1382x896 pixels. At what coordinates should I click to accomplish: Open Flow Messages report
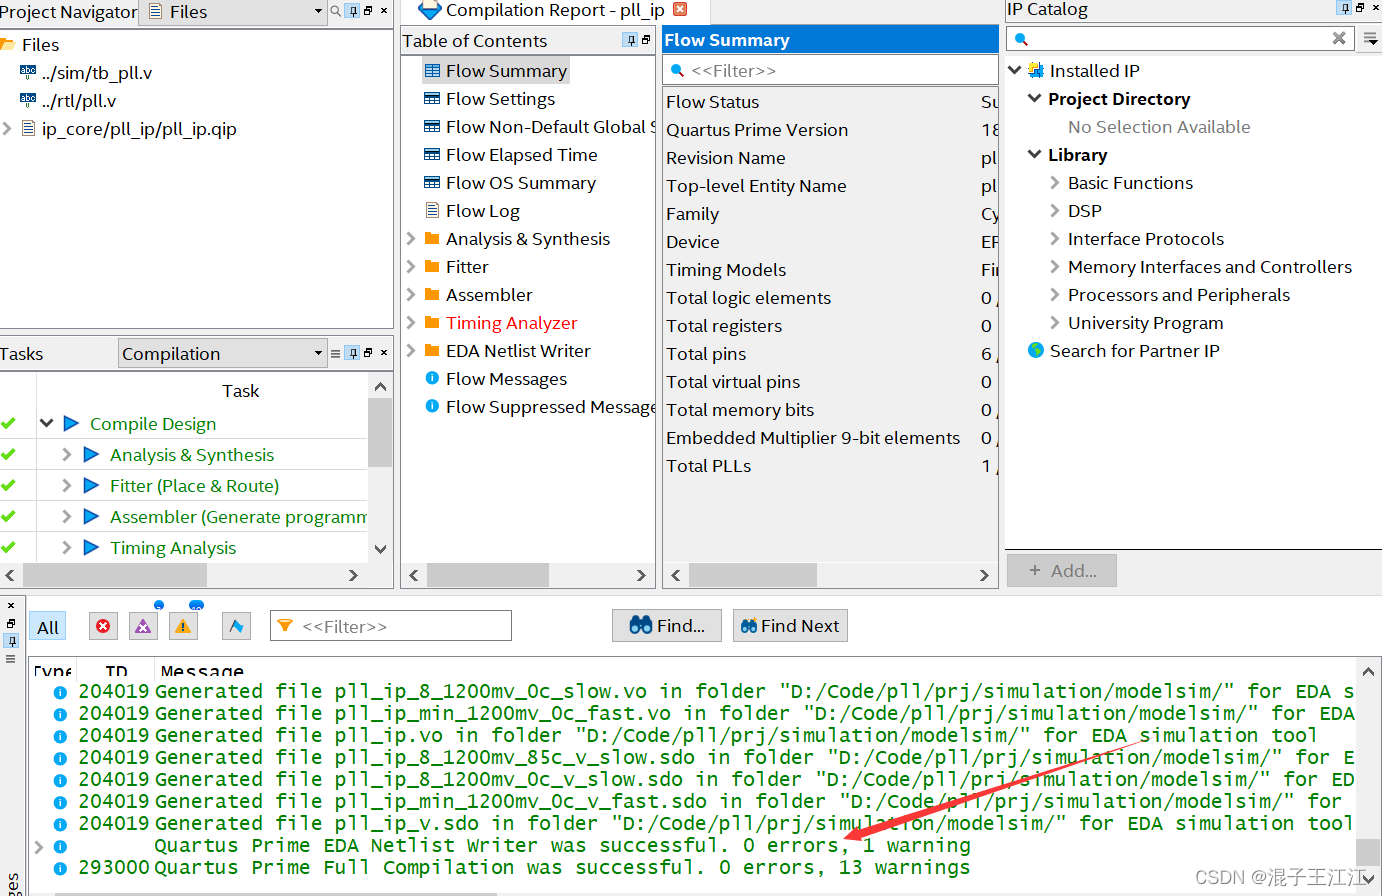coord(506,378)
